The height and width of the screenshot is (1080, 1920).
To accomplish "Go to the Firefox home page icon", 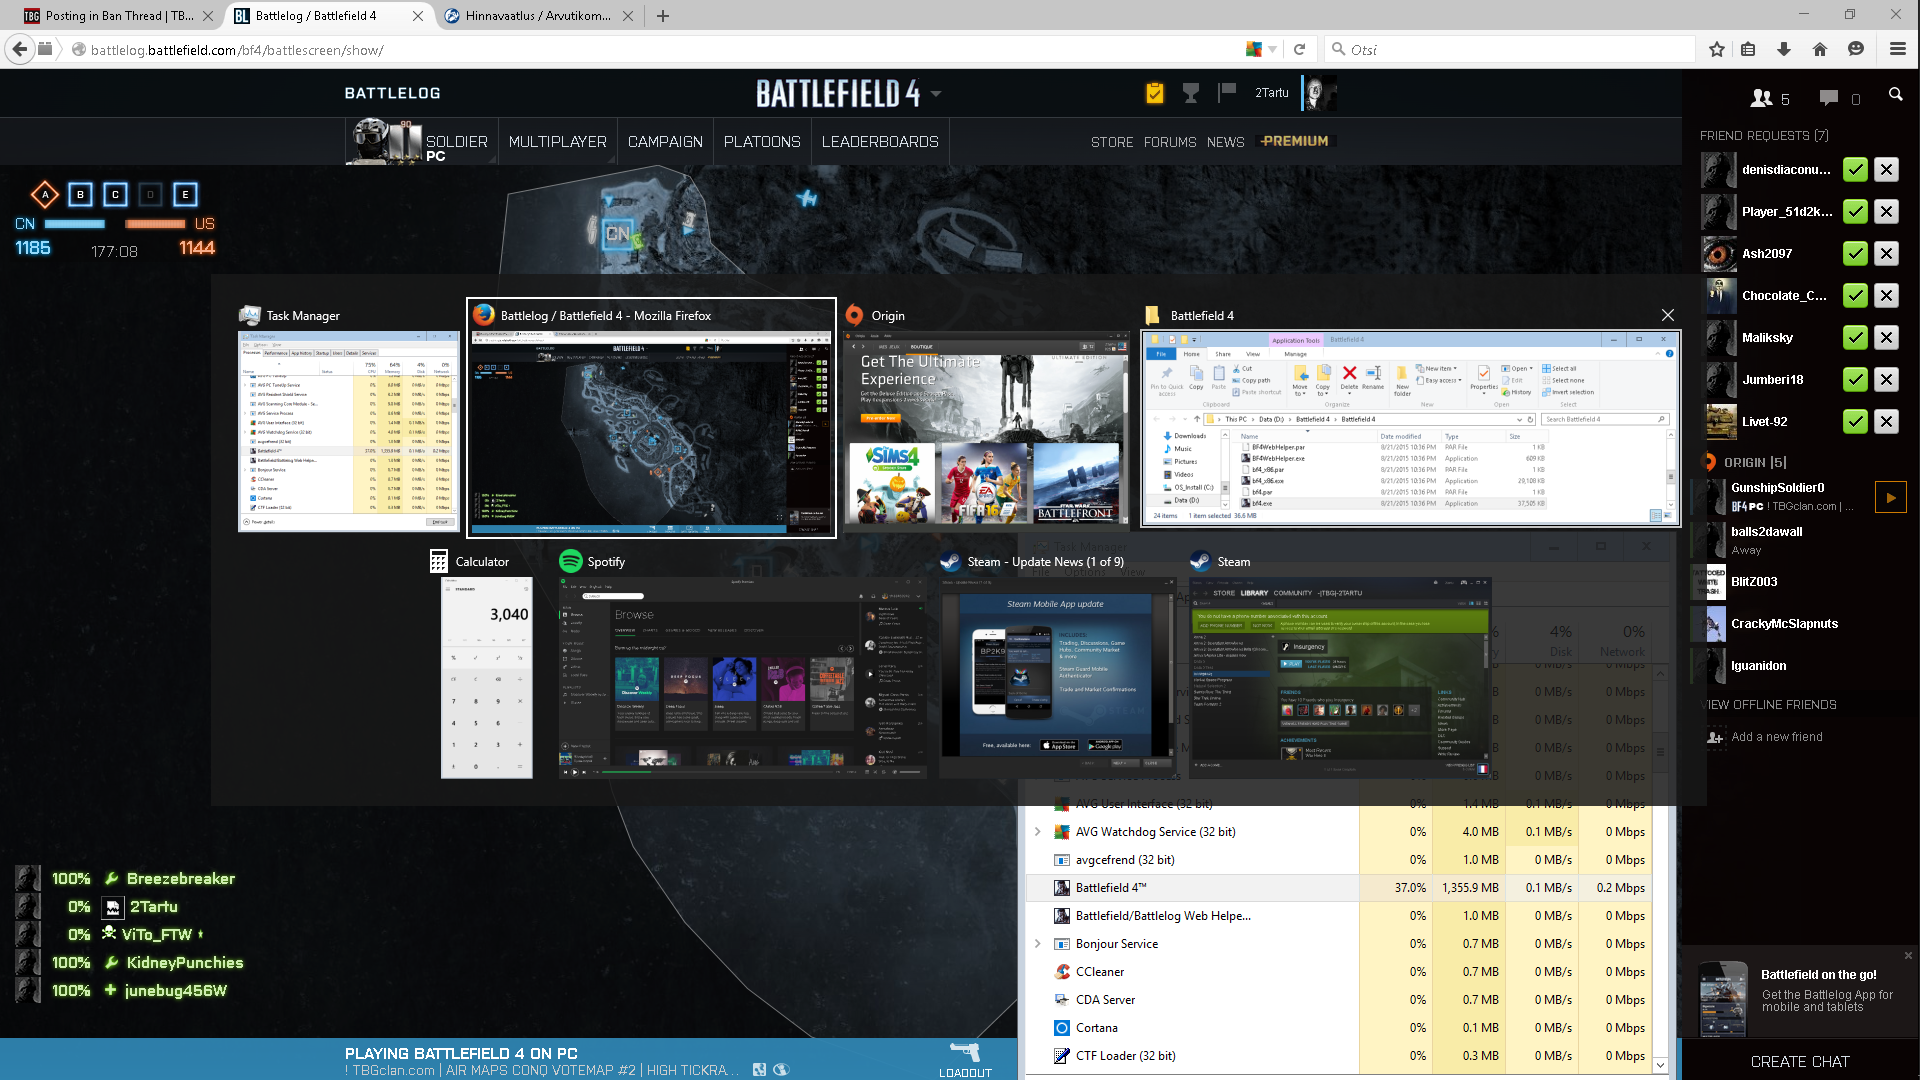I will tap(1820, 49).
